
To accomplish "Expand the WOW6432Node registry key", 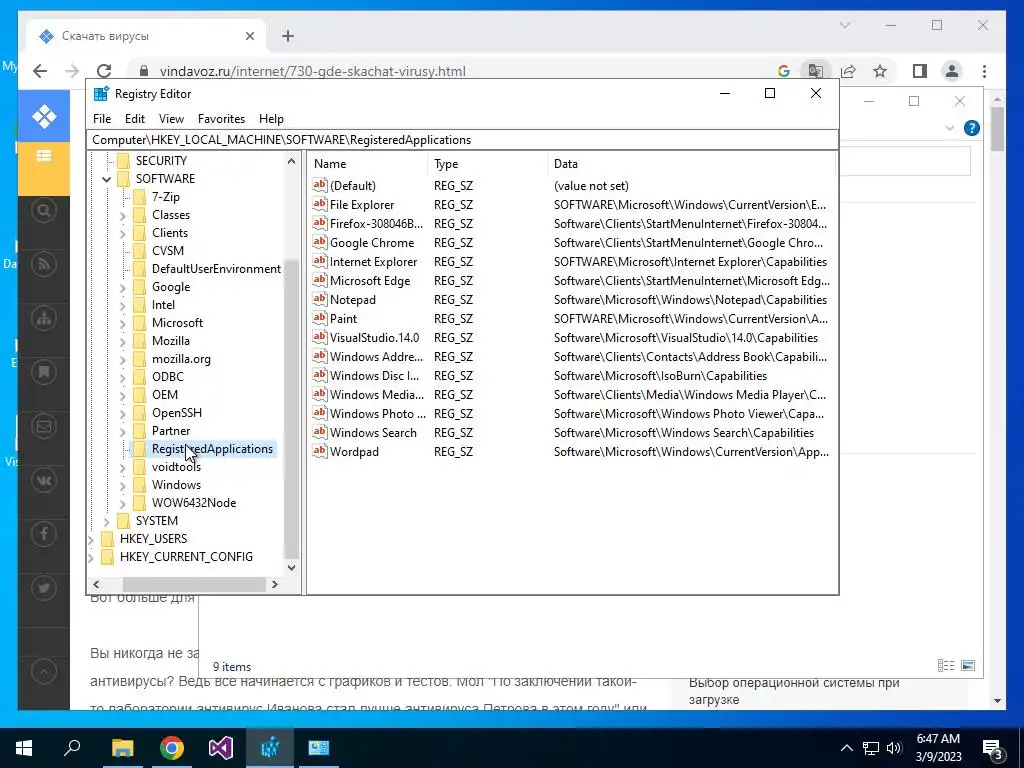I will coord(123,504).
